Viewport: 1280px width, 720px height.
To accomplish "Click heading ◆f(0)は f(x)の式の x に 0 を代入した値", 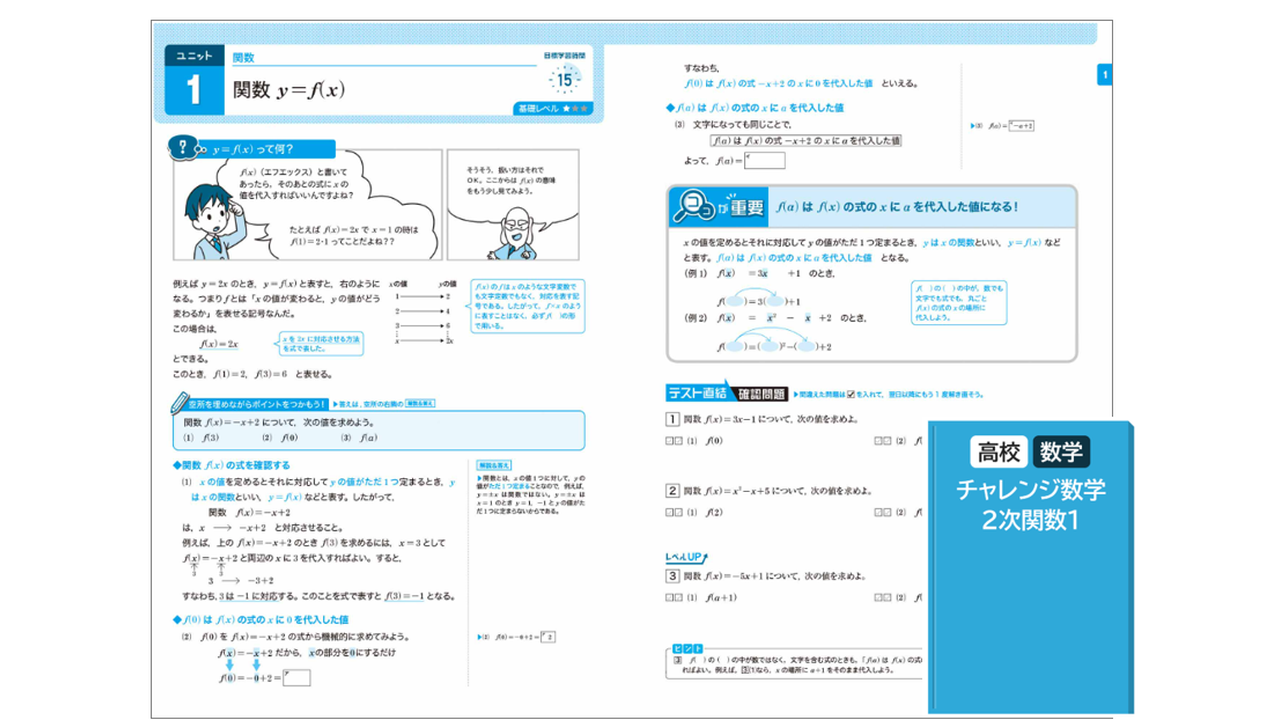I will coord(261,620).
